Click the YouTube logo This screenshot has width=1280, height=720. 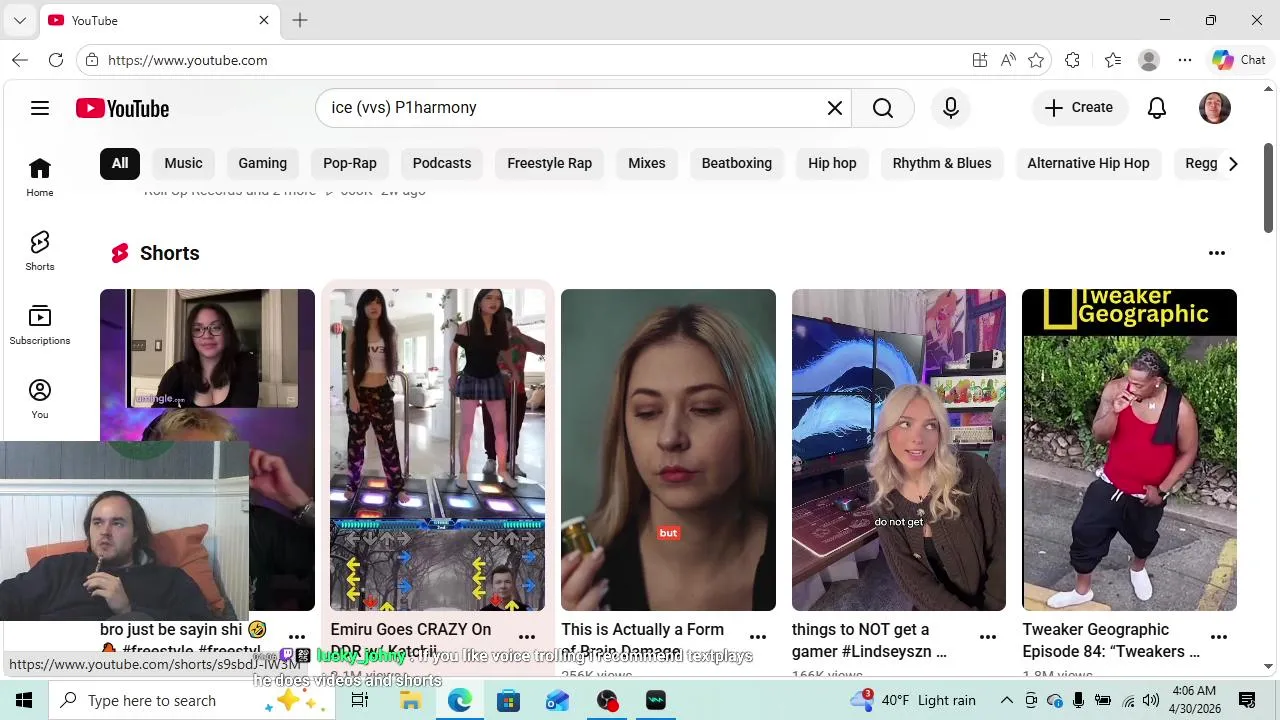[122, 108]
